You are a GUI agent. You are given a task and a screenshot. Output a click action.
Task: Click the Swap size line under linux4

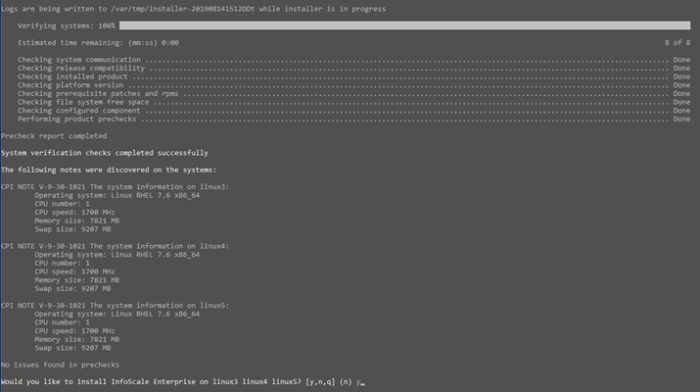coord(73,288)
